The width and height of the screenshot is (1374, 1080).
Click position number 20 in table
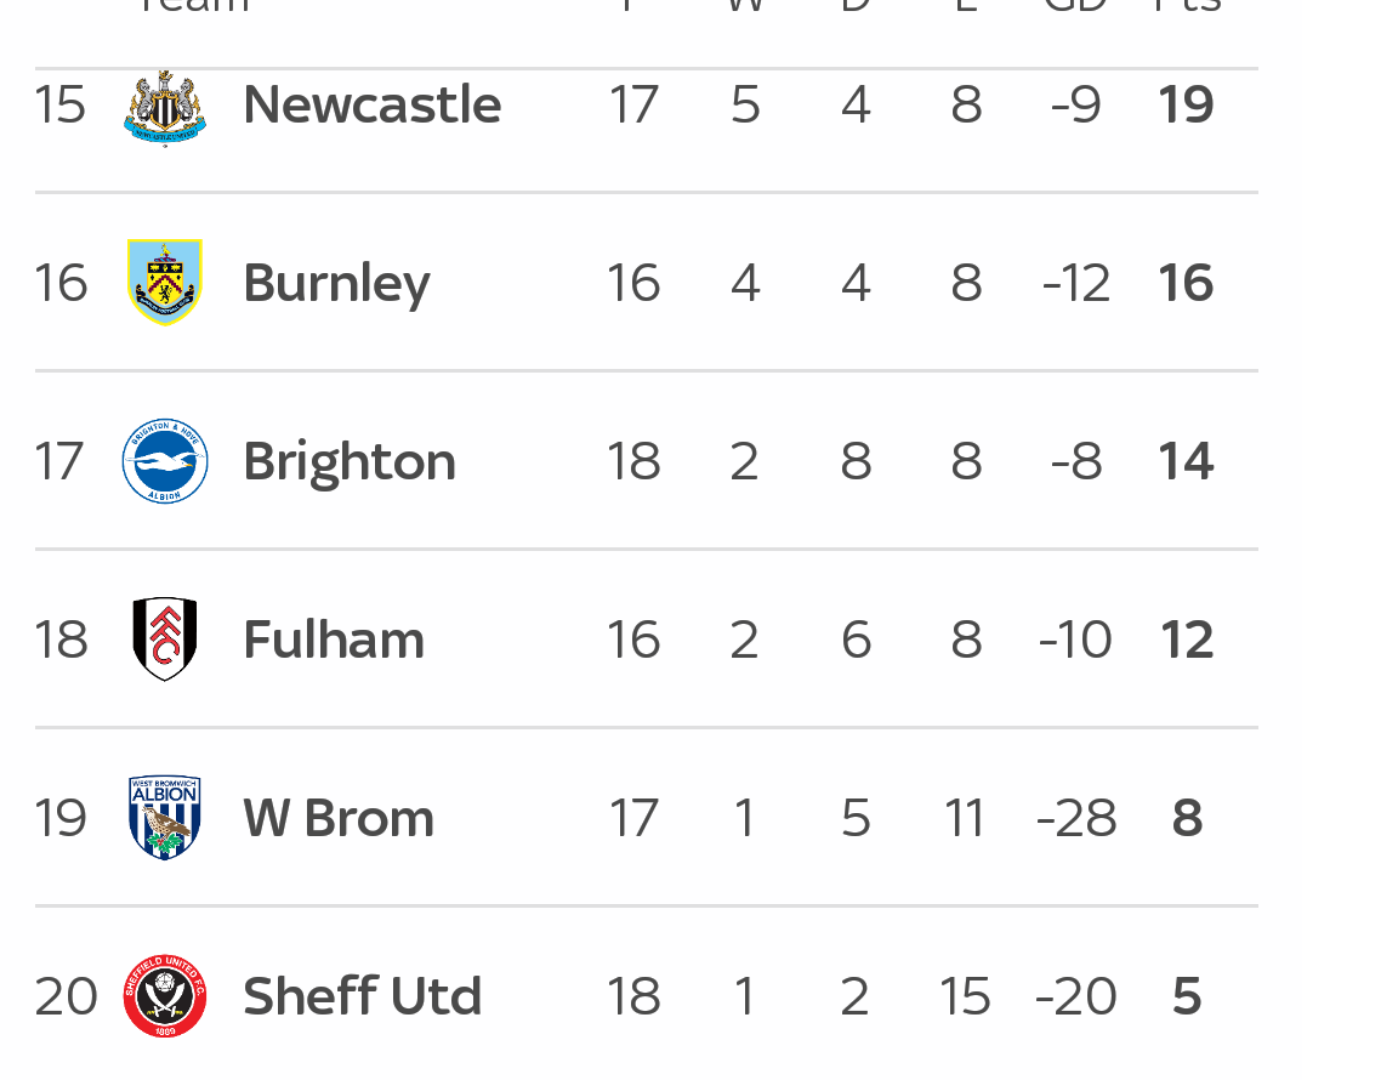tap(66, 997)
